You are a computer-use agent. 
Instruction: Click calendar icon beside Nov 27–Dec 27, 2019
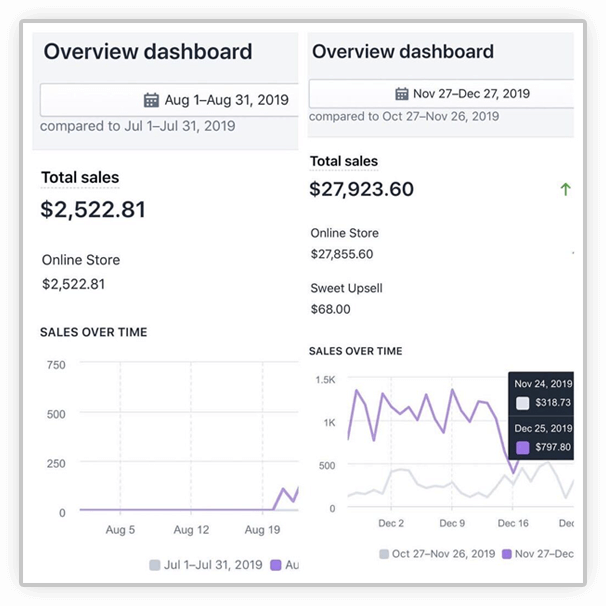point(402,94)
